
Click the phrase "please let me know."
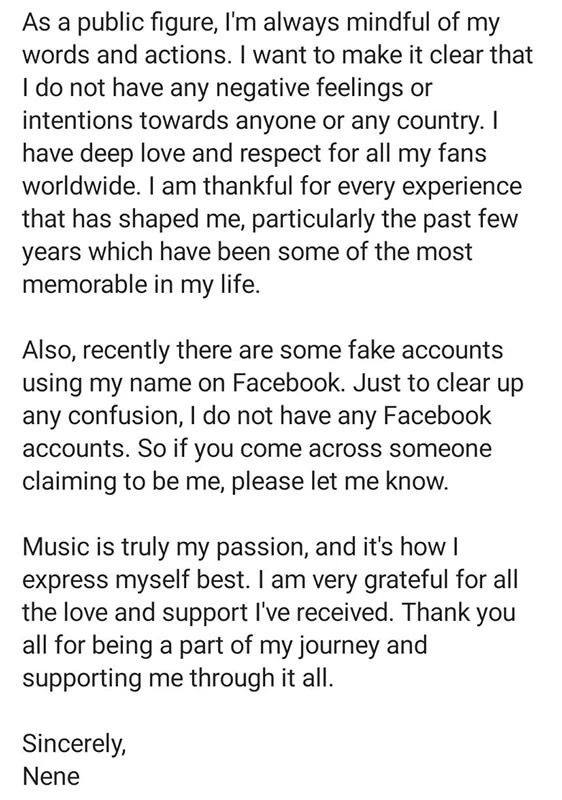point(340,482)
